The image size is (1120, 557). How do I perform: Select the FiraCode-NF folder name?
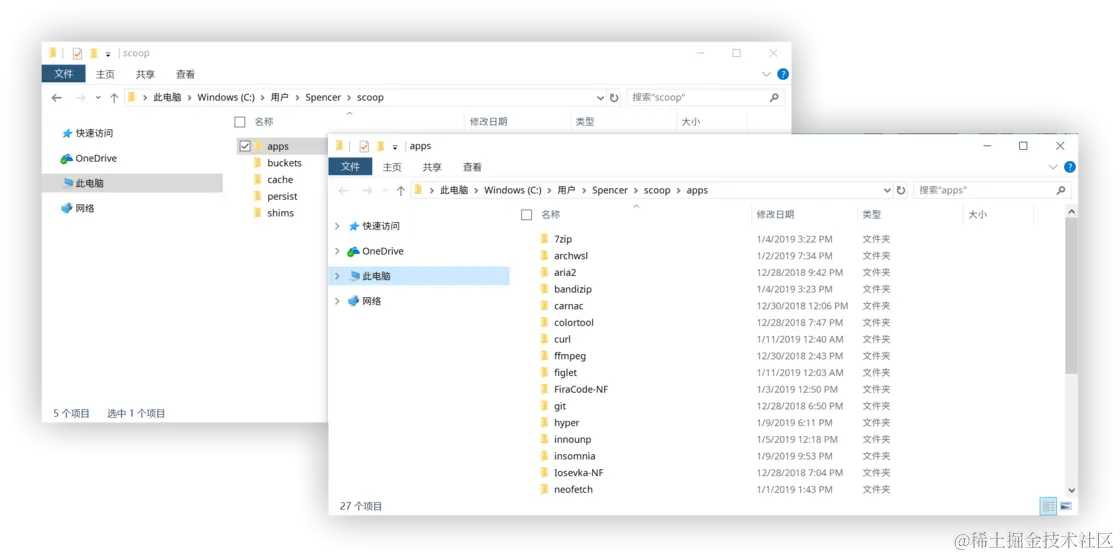[x=581, y=389]
